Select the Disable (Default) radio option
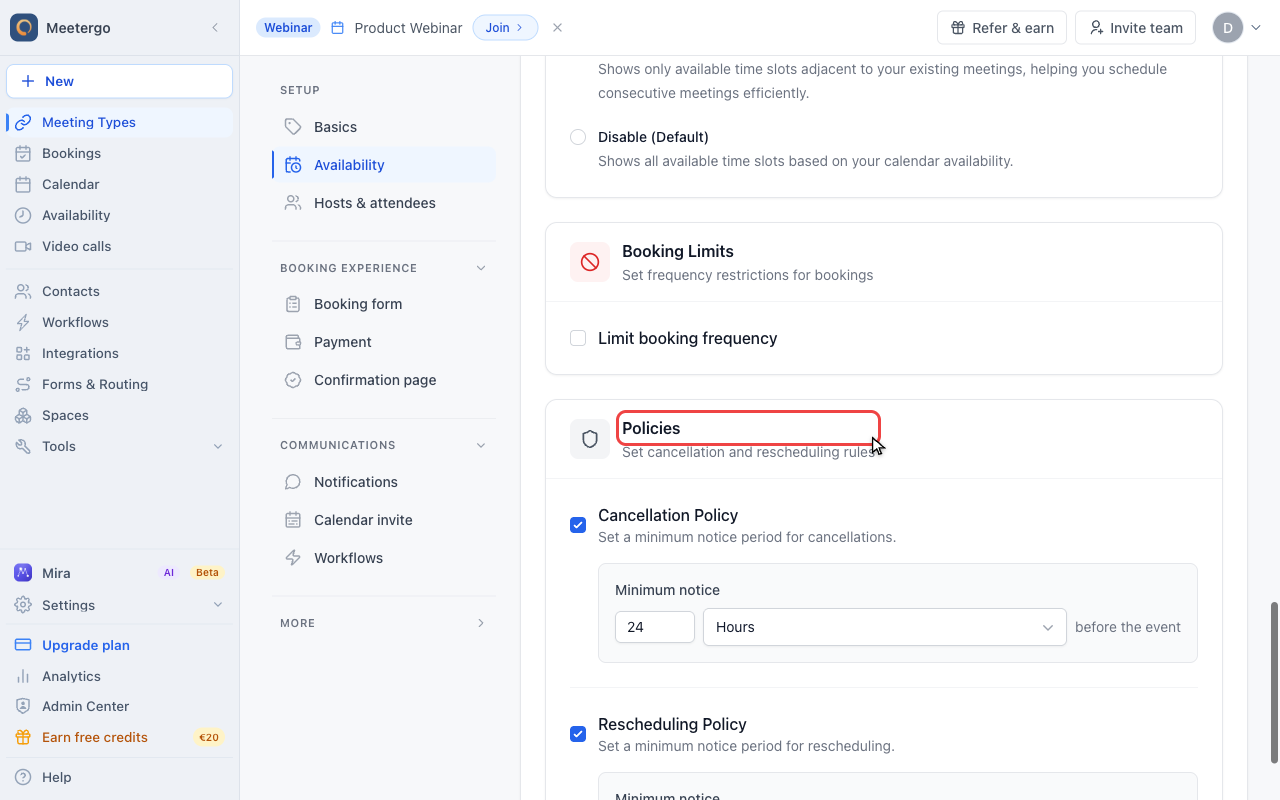 pyautogui.click(x=578, y=137)
